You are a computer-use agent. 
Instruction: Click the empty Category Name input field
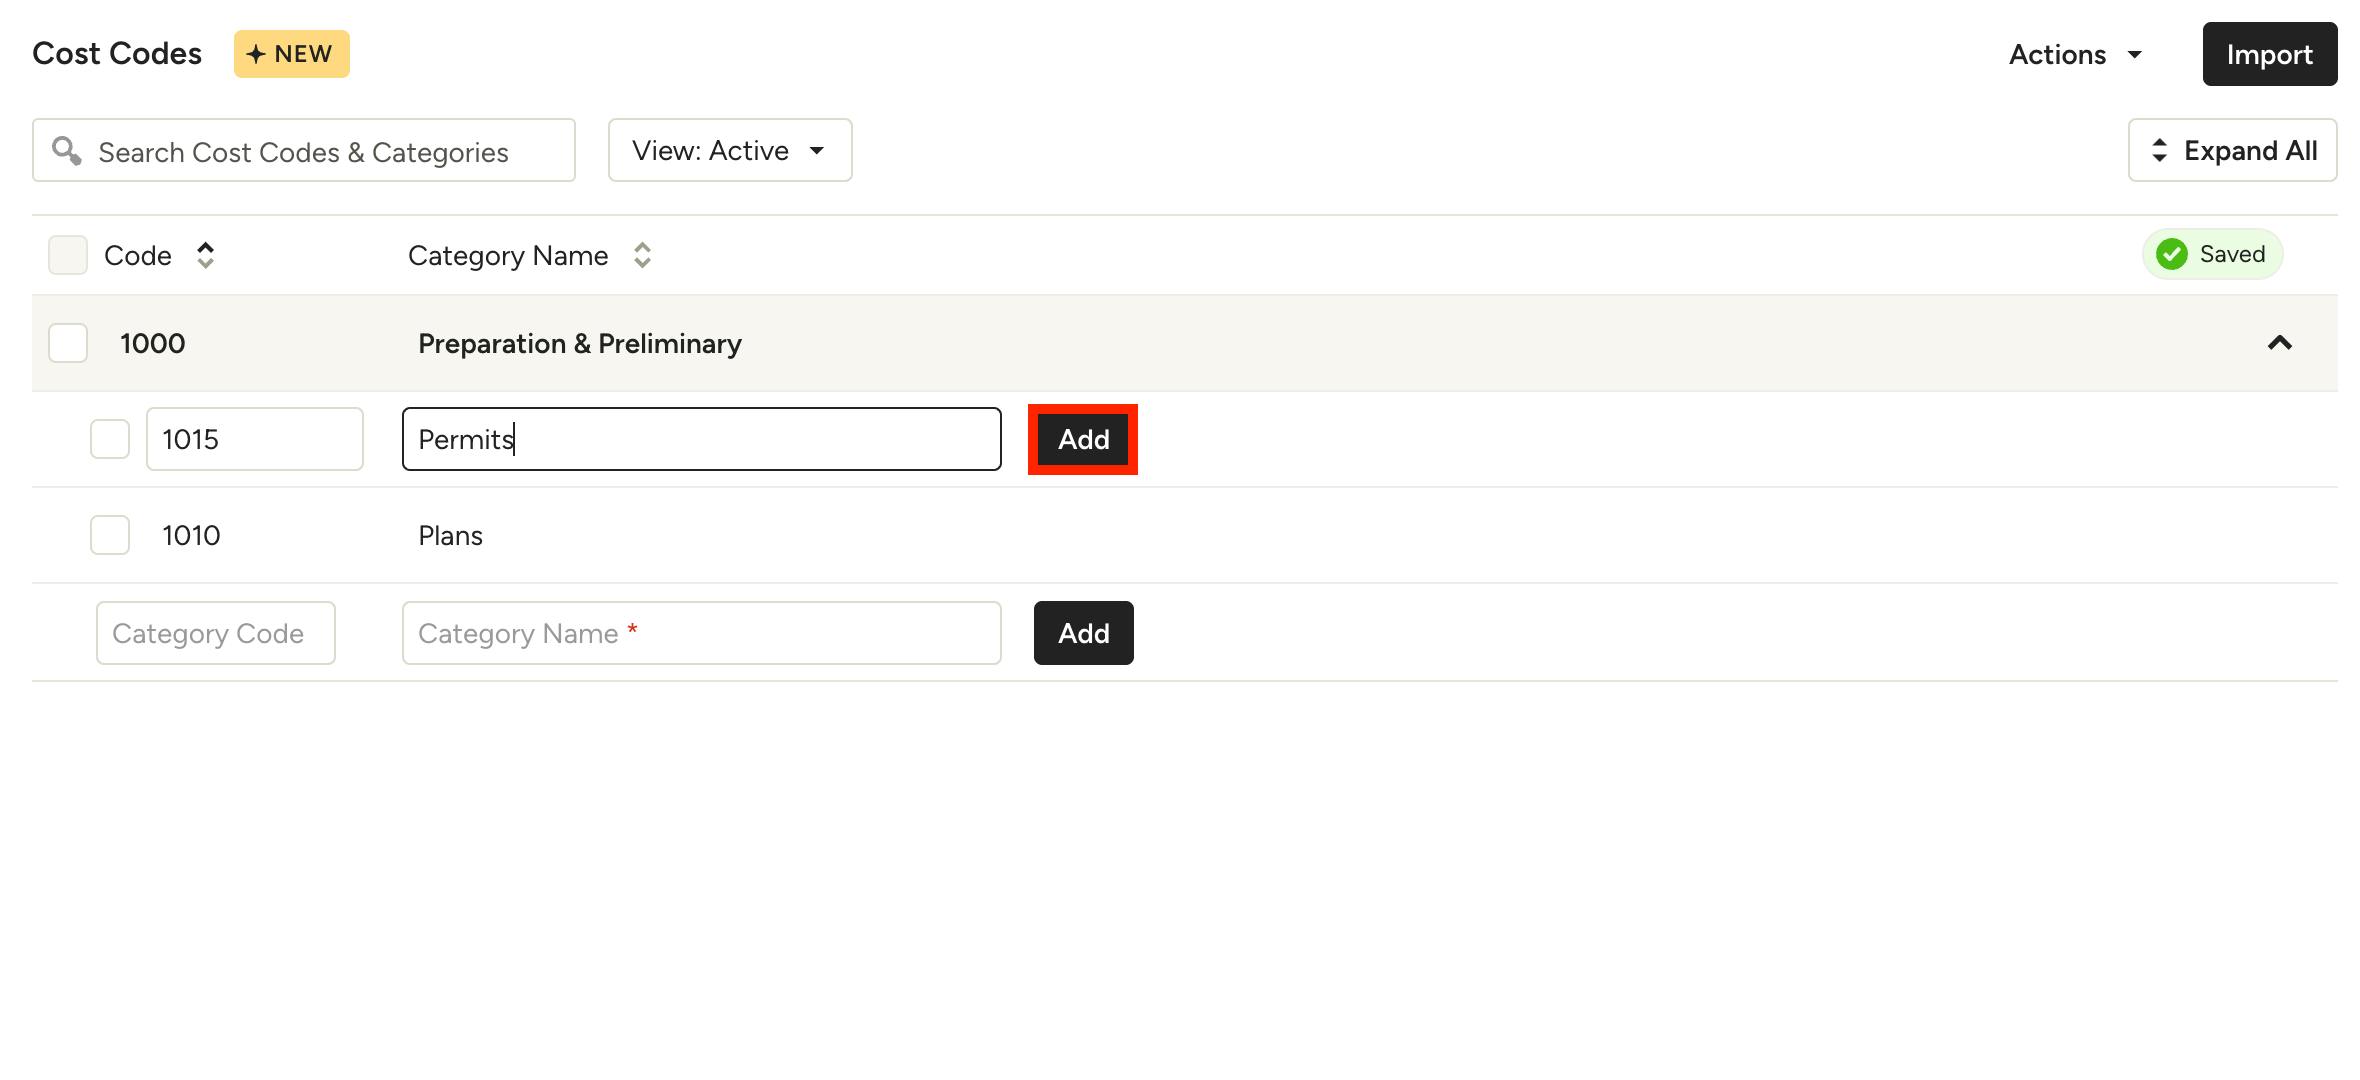coord(701,633)
